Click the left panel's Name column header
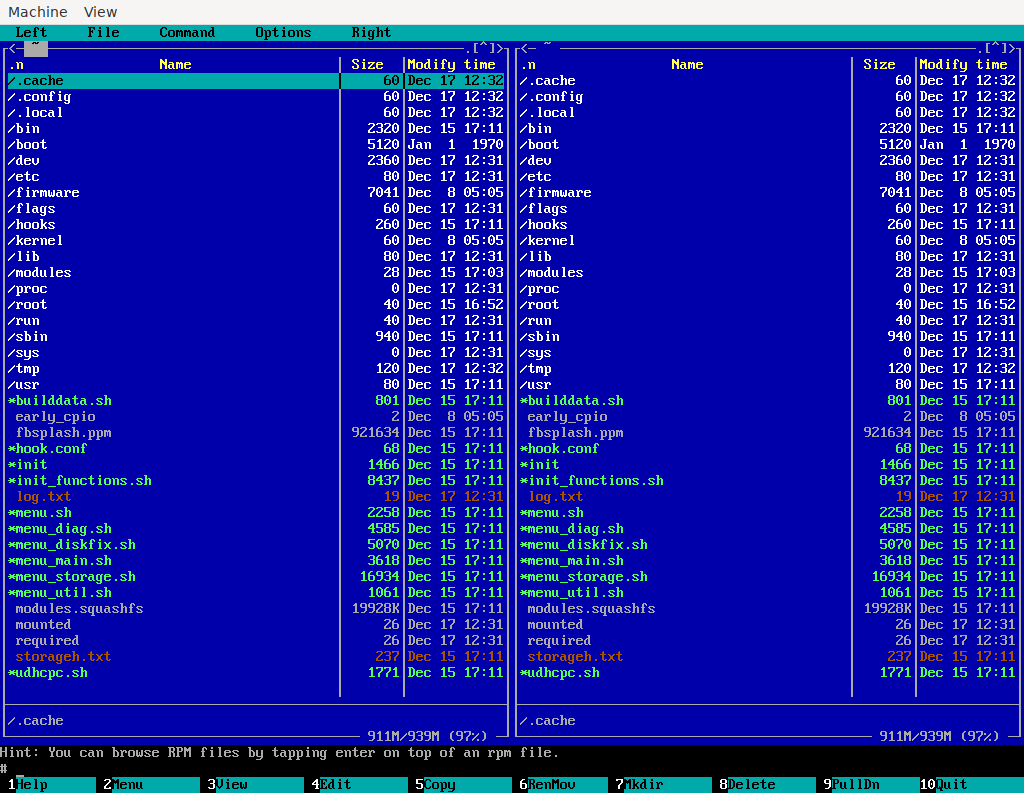 (175, 65)
